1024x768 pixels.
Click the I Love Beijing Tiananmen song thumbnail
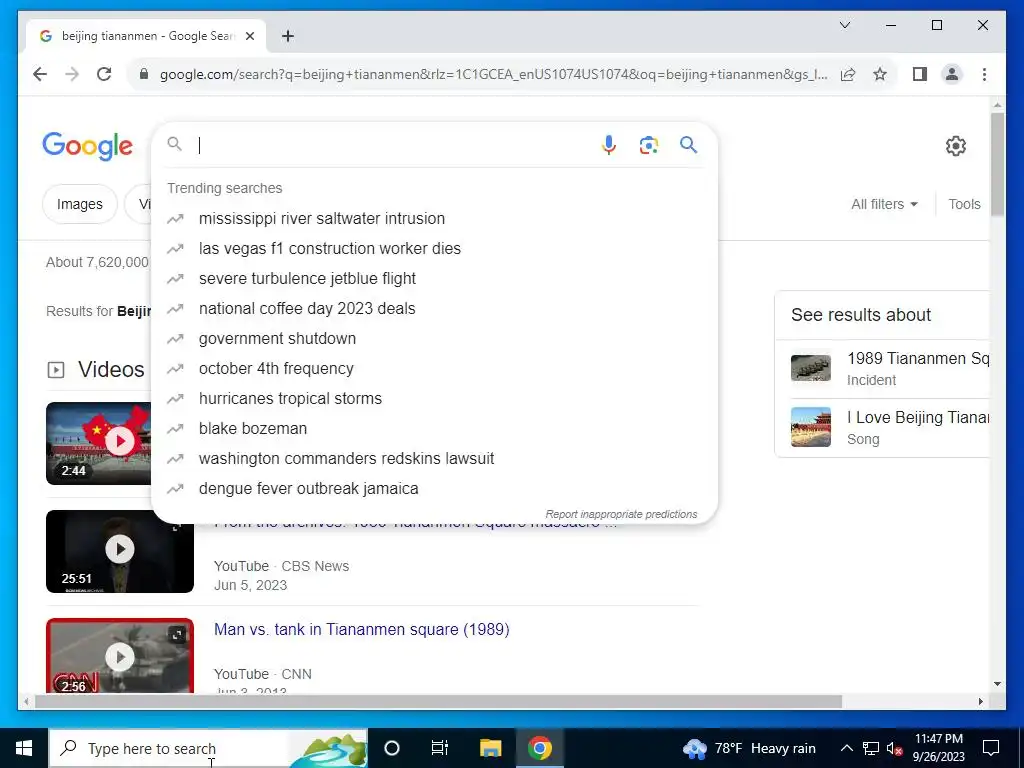(810, 427)
